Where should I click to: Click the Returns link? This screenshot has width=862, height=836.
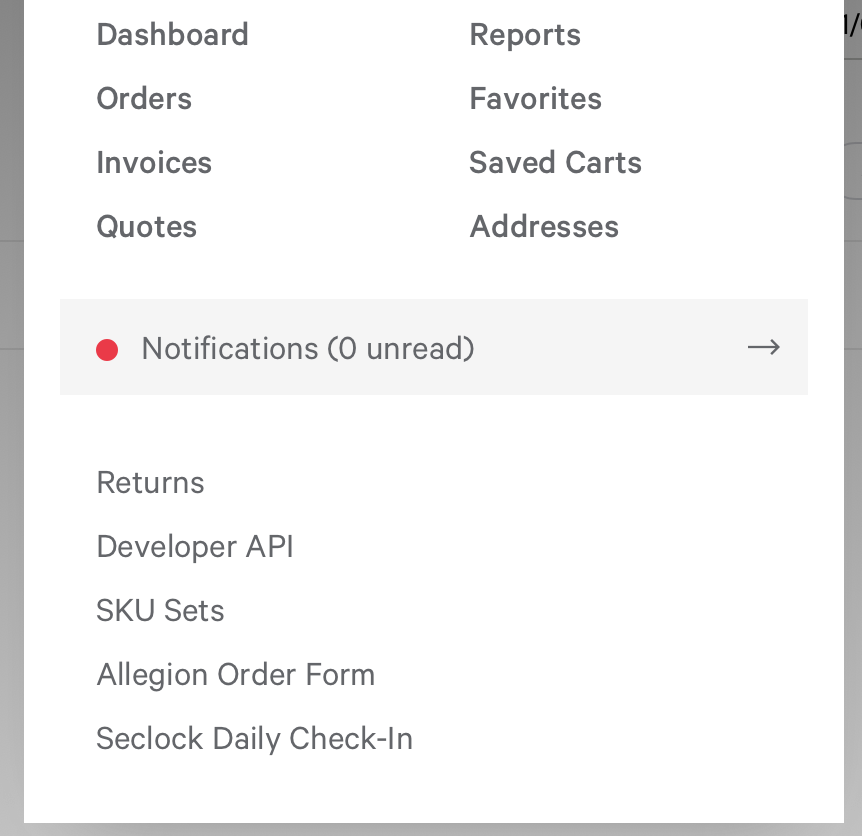coord(151,483)
